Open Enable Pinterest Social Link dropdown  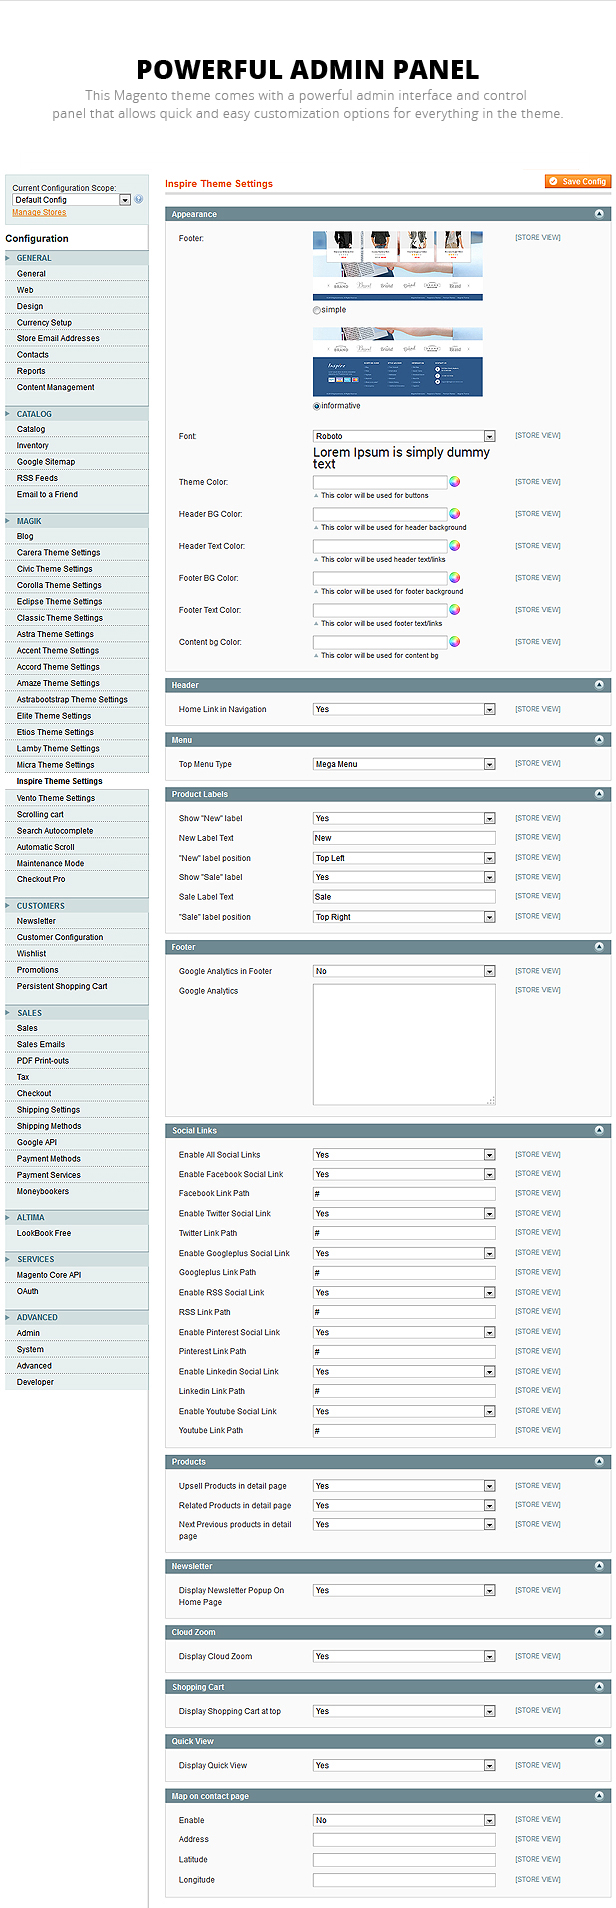point(404,1332)
